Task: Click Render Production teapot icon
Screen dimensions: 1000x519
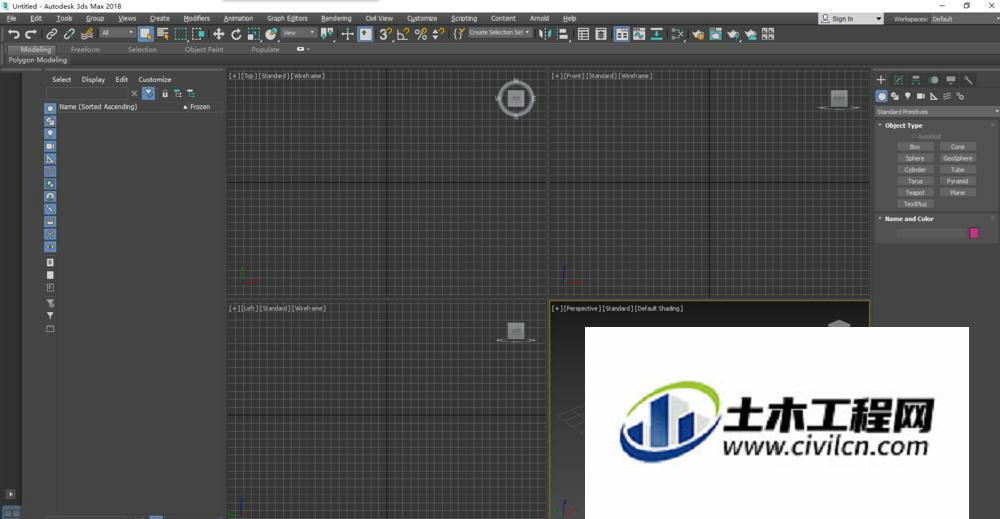Action: tap(733, 34)
